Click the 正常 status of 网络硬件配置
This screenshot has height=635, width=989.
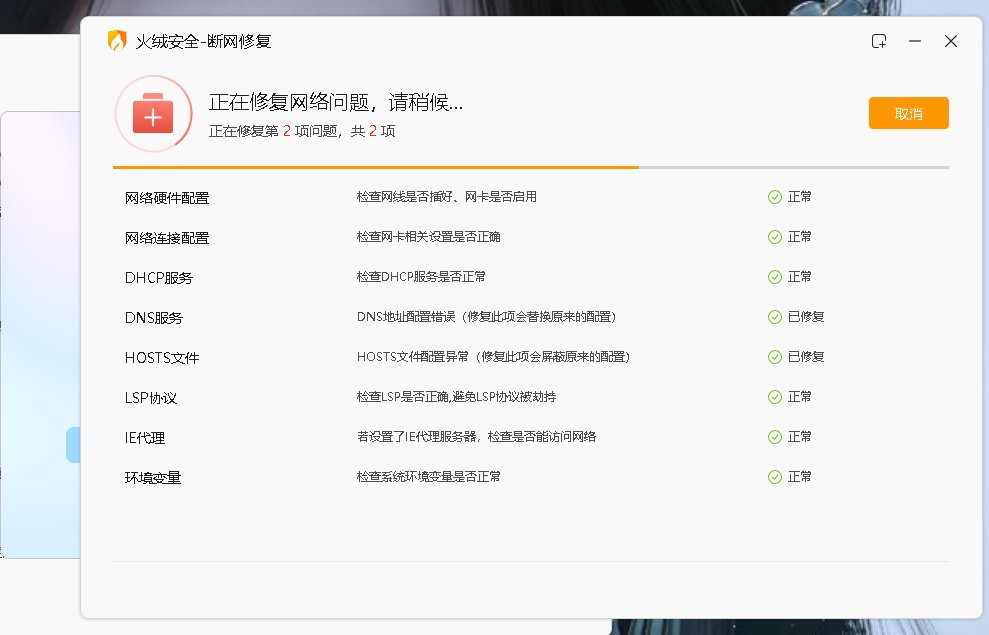coord(800,197)
